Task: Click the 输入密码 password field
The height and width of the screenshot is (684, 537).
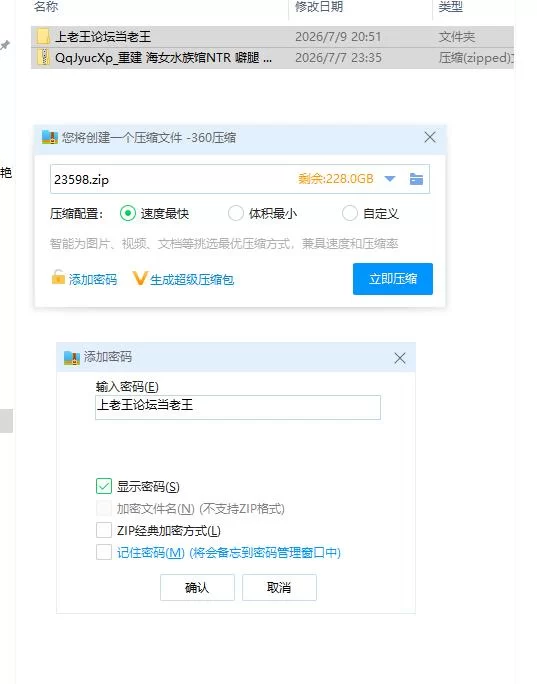Action: 238,407
